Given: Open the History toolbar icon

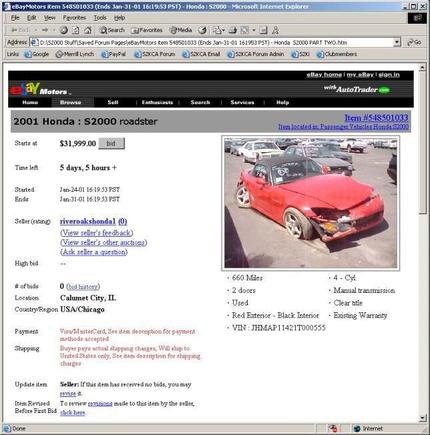Looking at the screenshot, I should click(202, 30).
